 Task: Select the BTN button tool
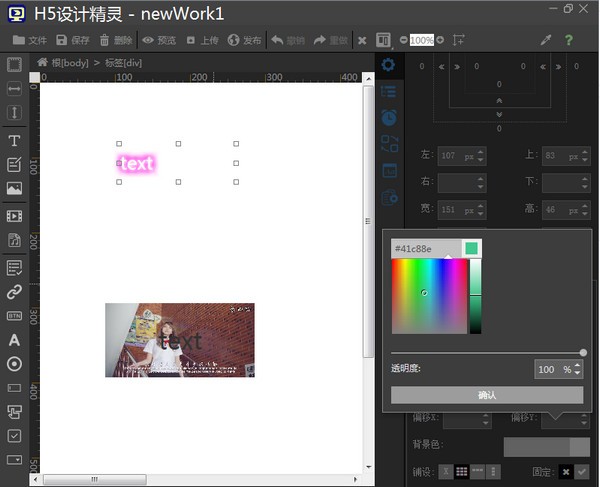(x=14, y=316)
